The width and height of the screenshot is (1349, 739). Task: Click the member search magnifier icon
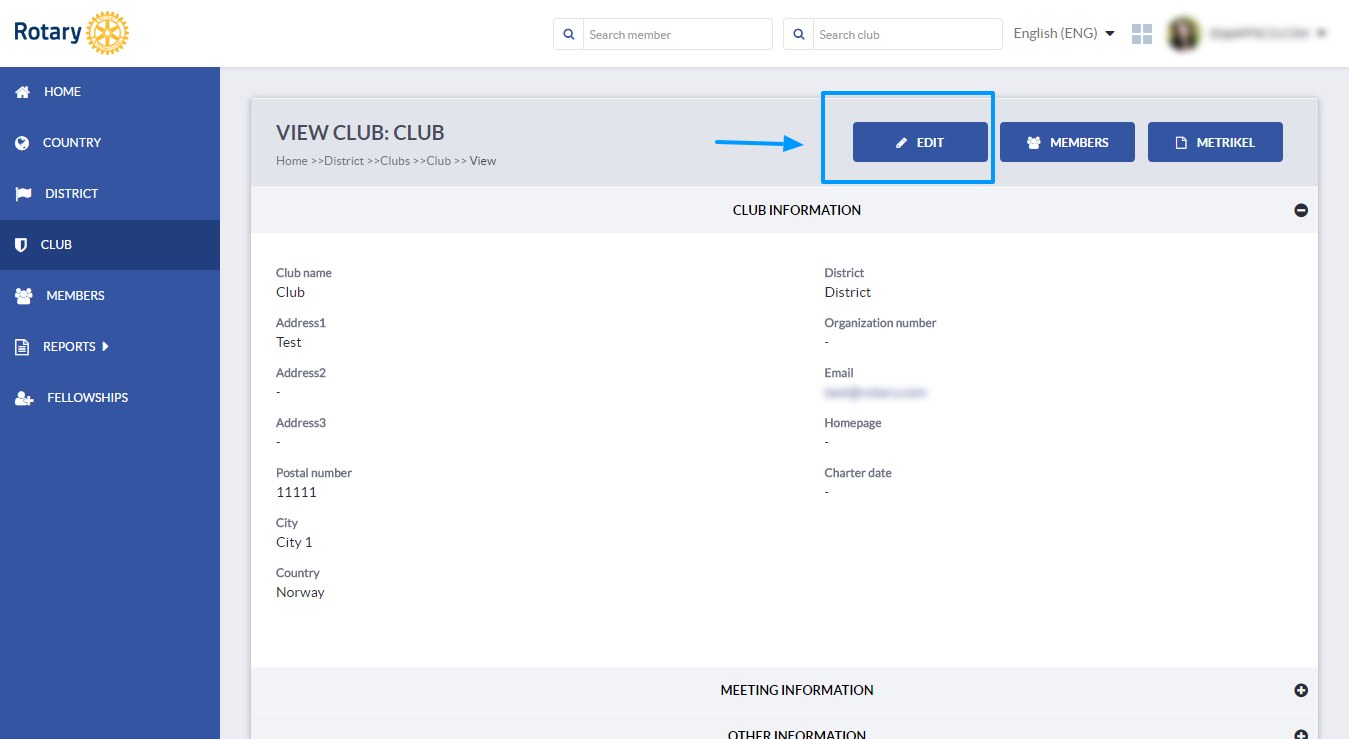pos(569,34)
